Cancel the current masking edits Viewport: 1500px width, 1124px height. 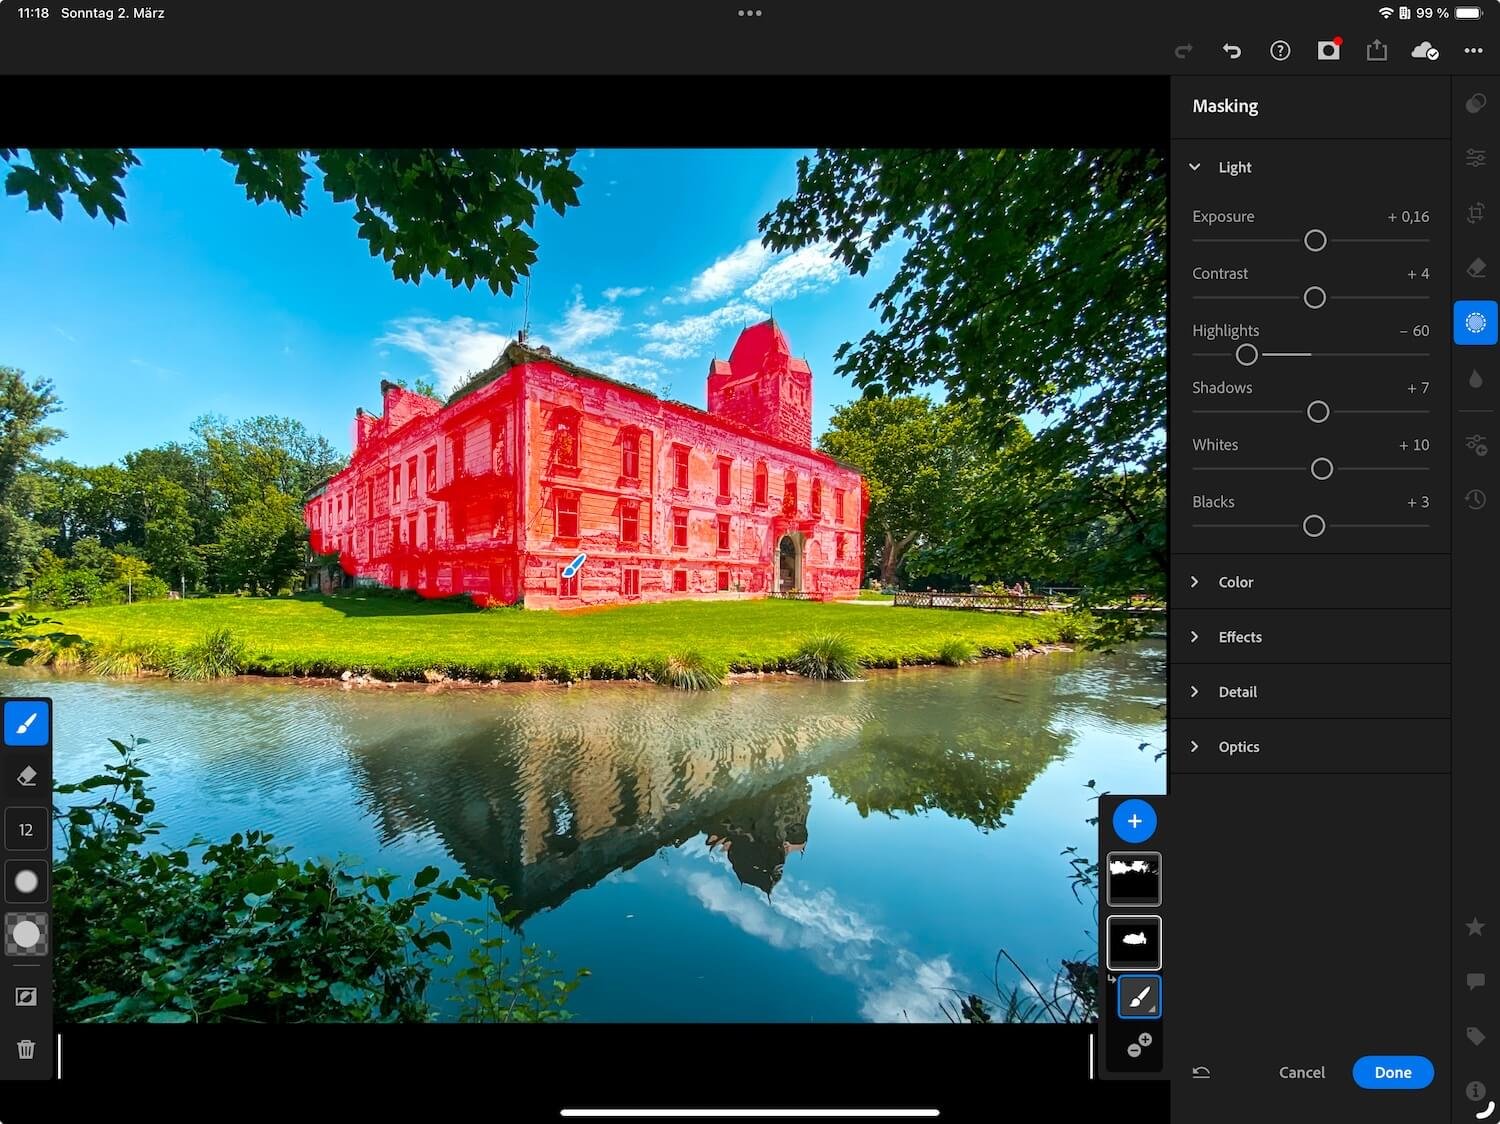[1301, 1071]
